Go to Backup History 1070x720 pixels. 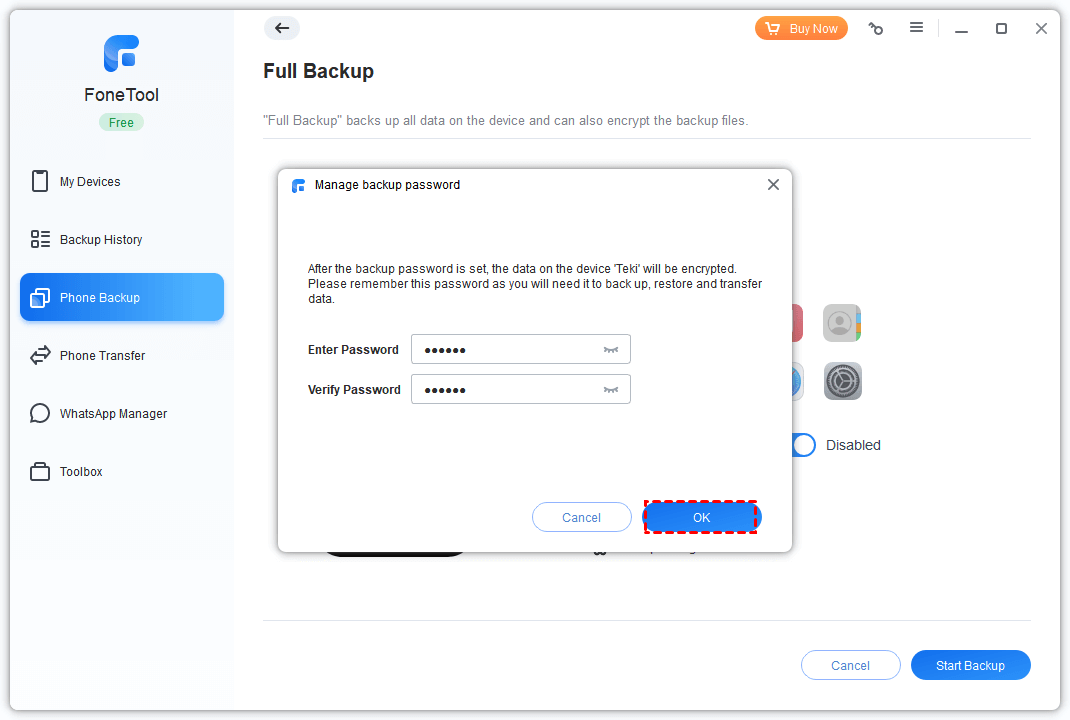(x=100, y=240)
